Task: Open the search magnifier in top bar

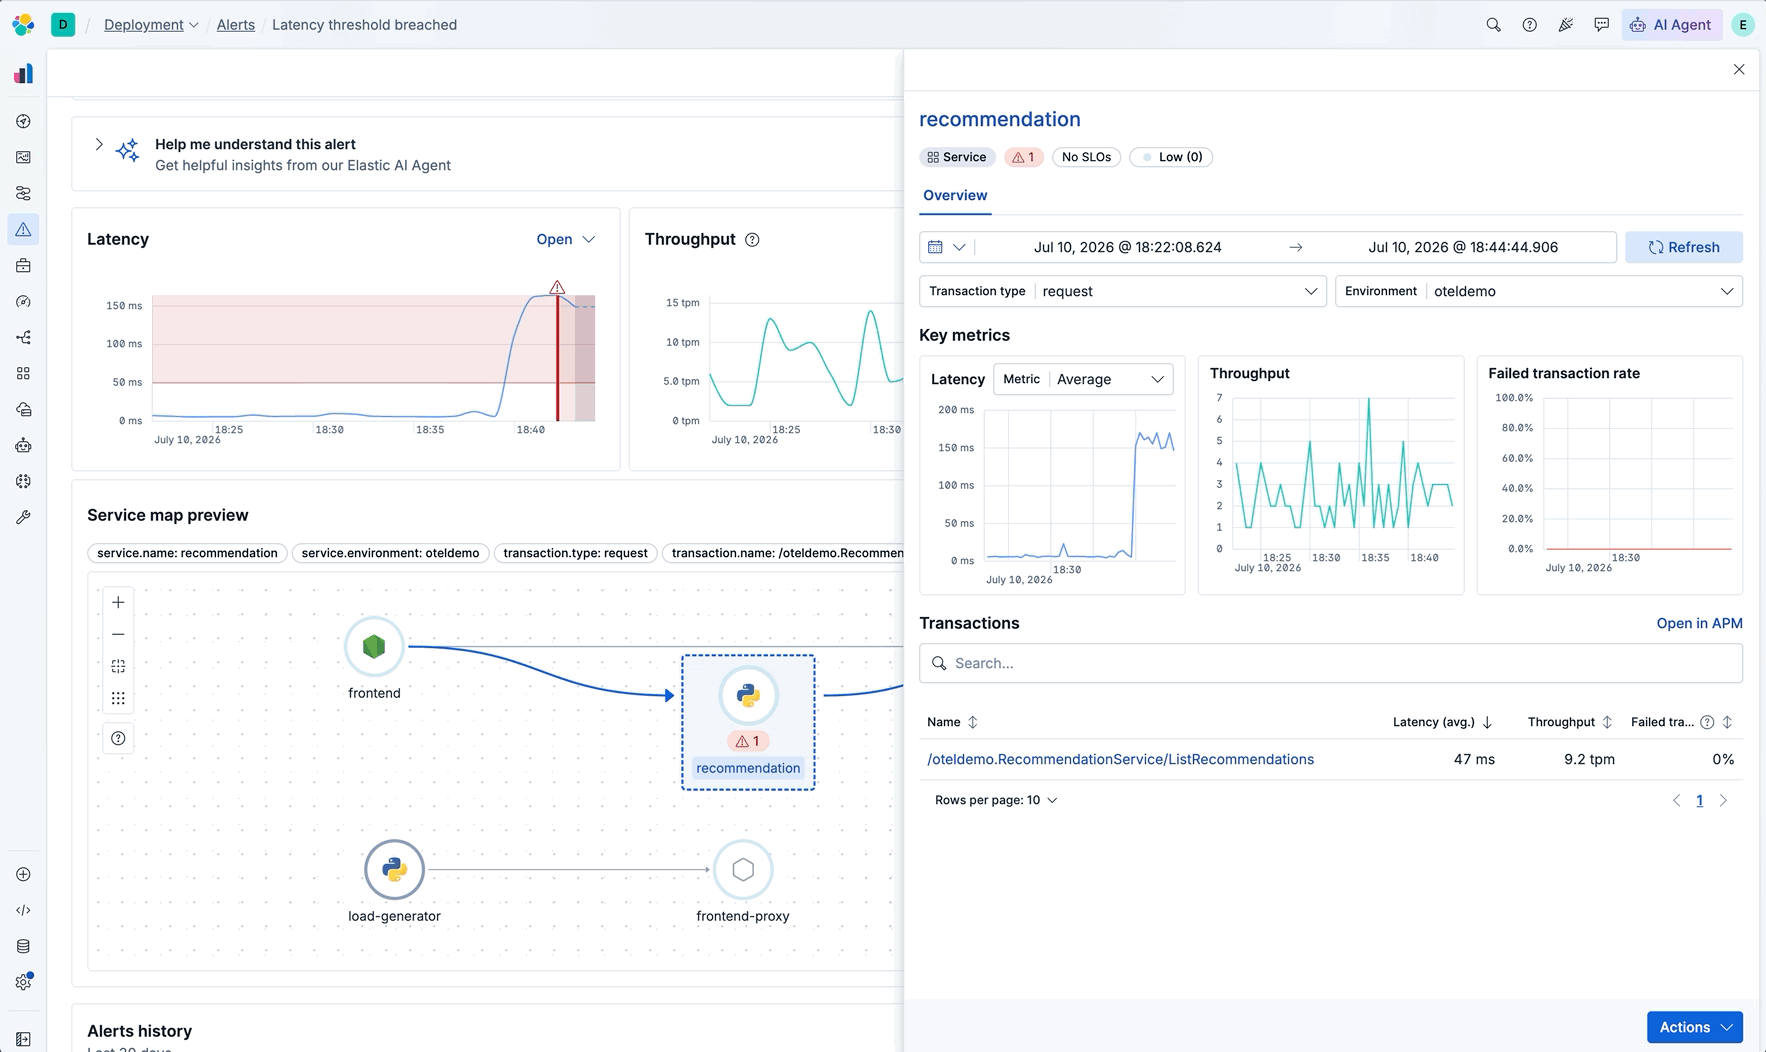Action: pos(1493,25)
